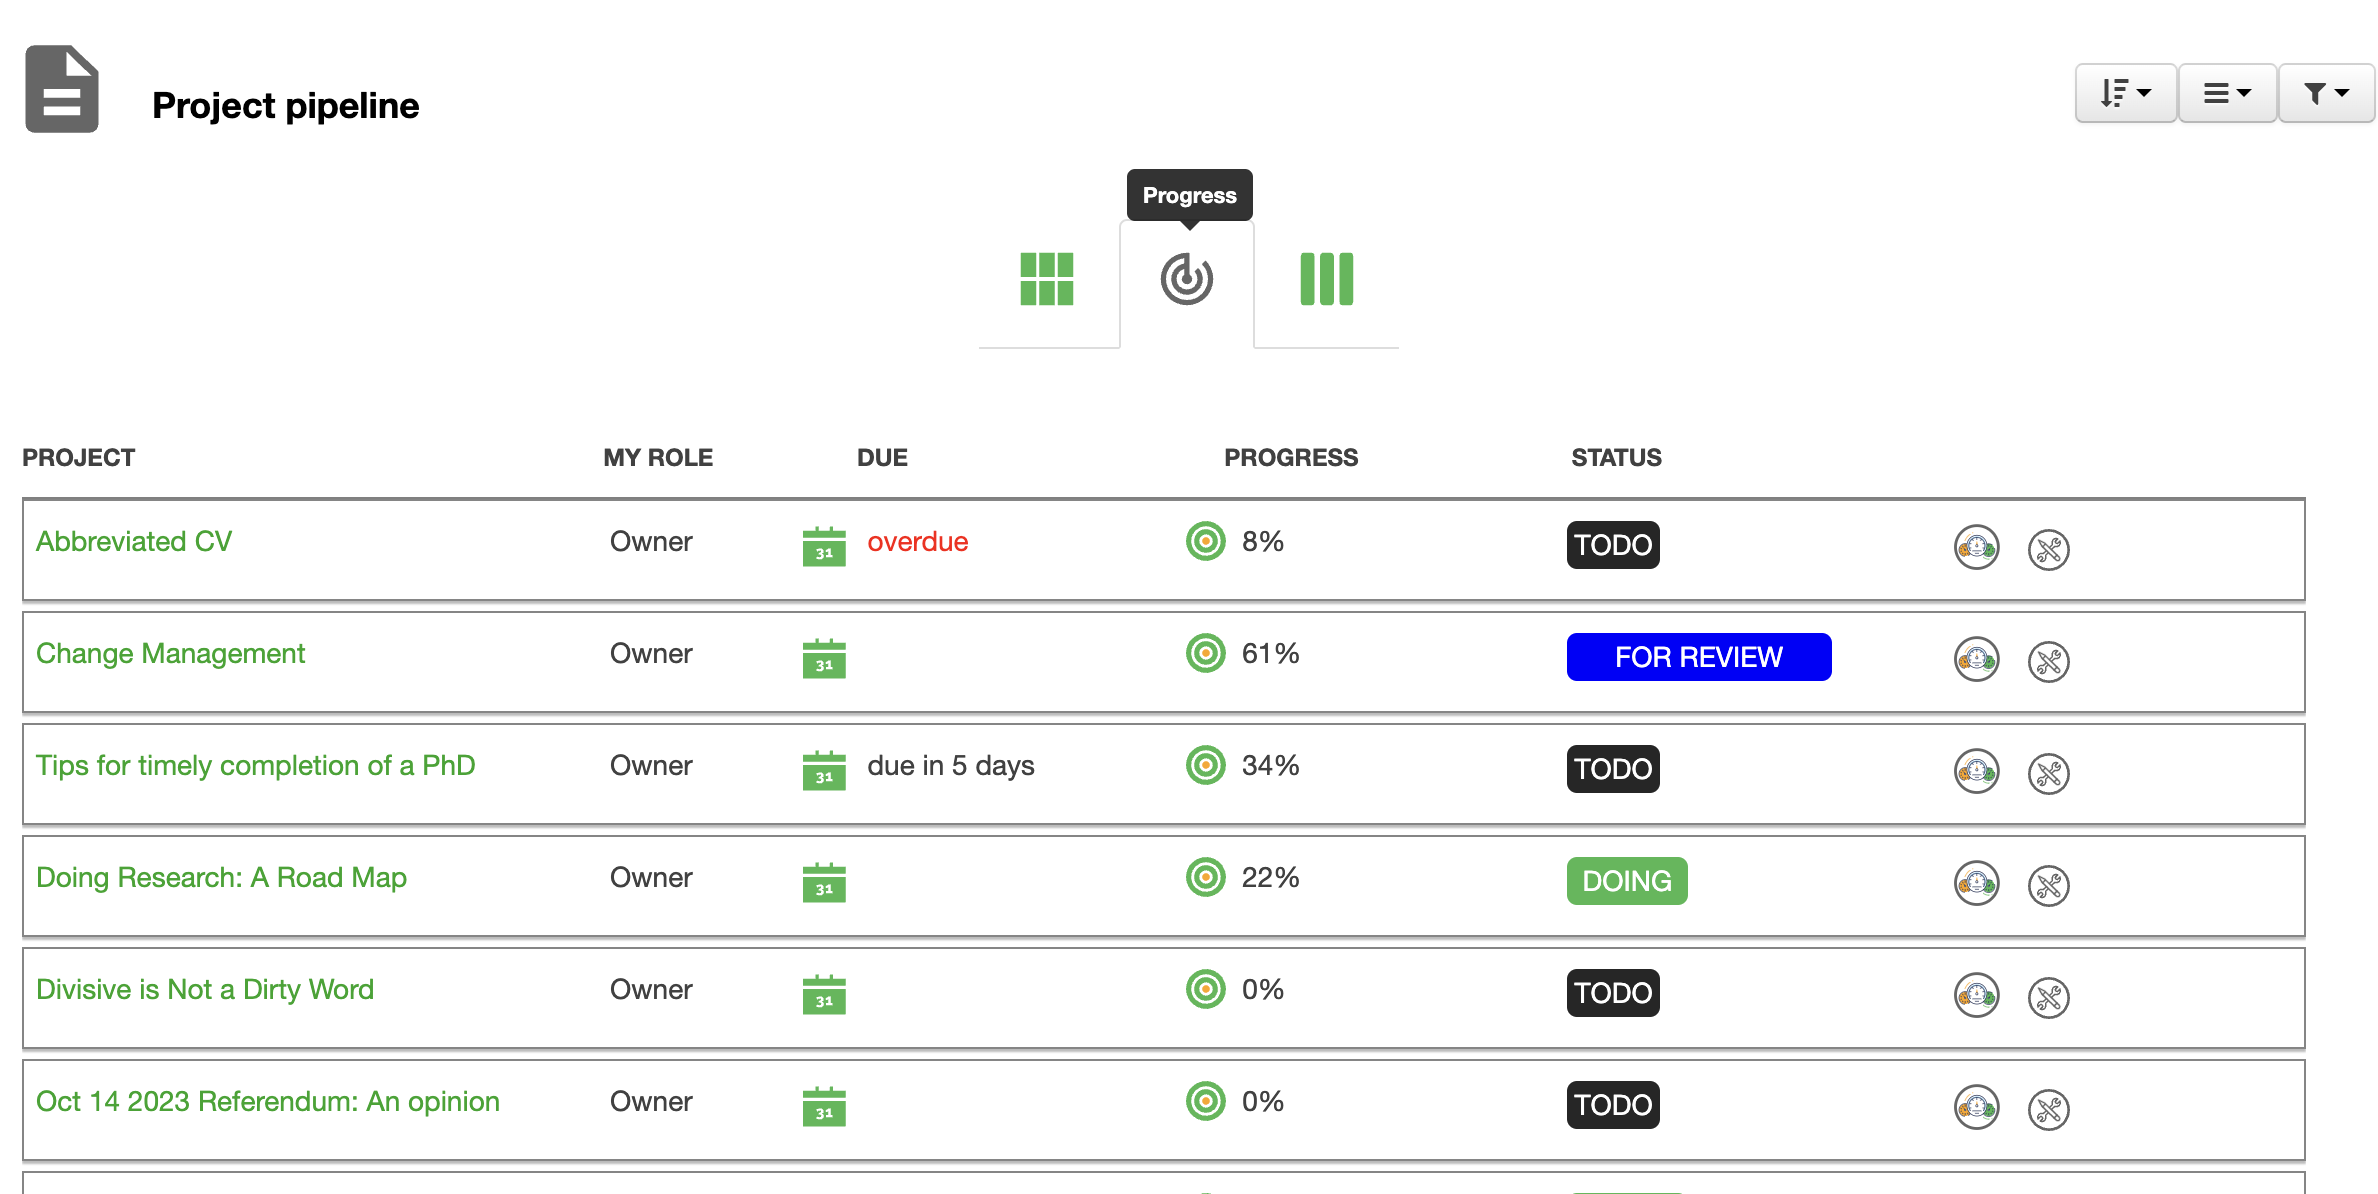Click calendar icon in Change Management row
The width and height of the screenshot is (2378, 1194).
pos(824,658)
